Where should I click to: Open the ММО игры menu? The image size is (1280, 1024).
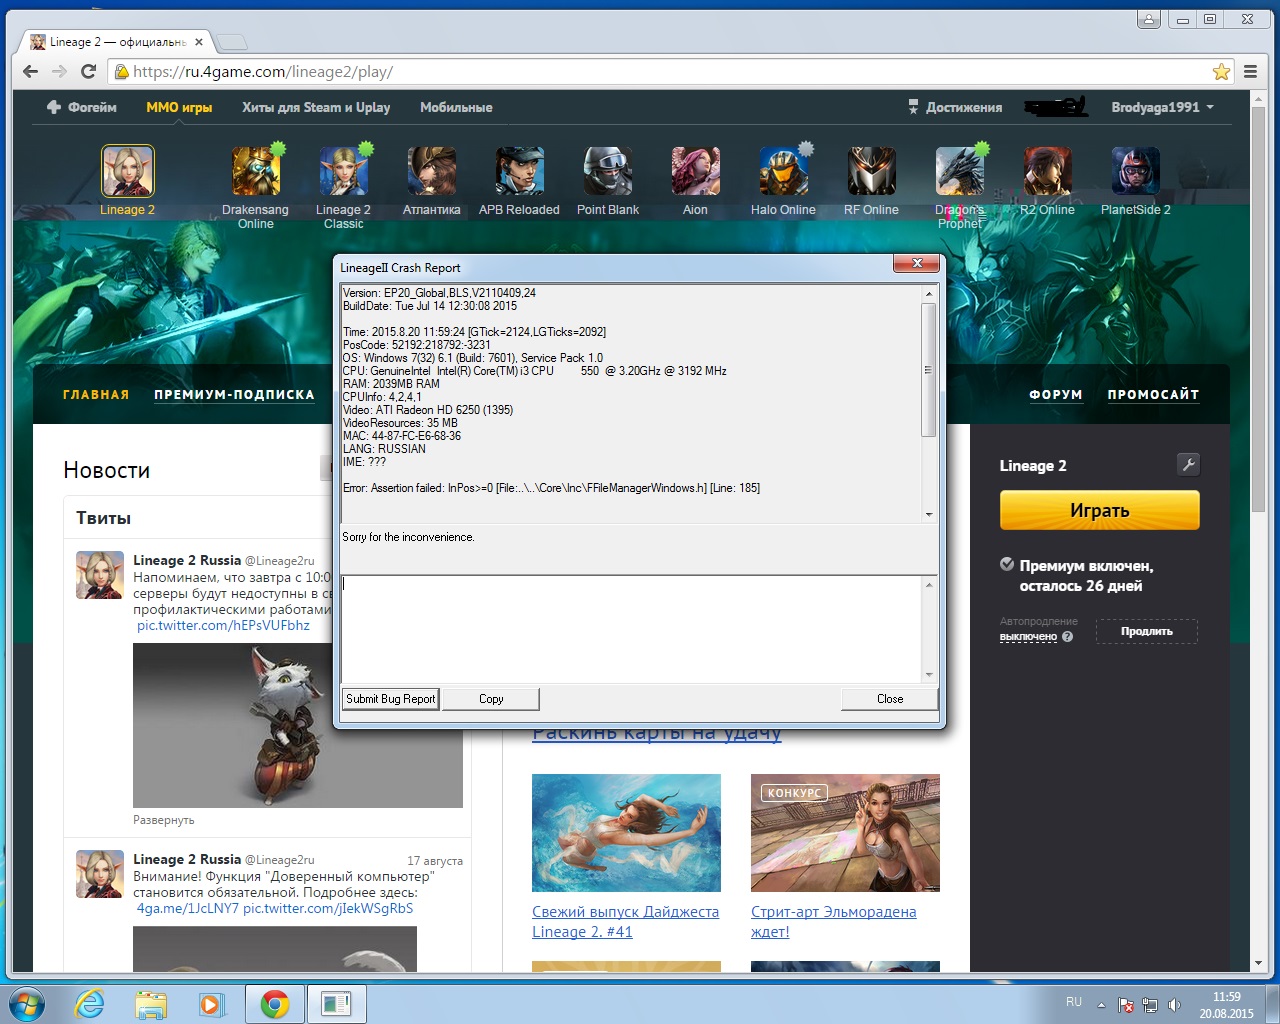point(179,107)
